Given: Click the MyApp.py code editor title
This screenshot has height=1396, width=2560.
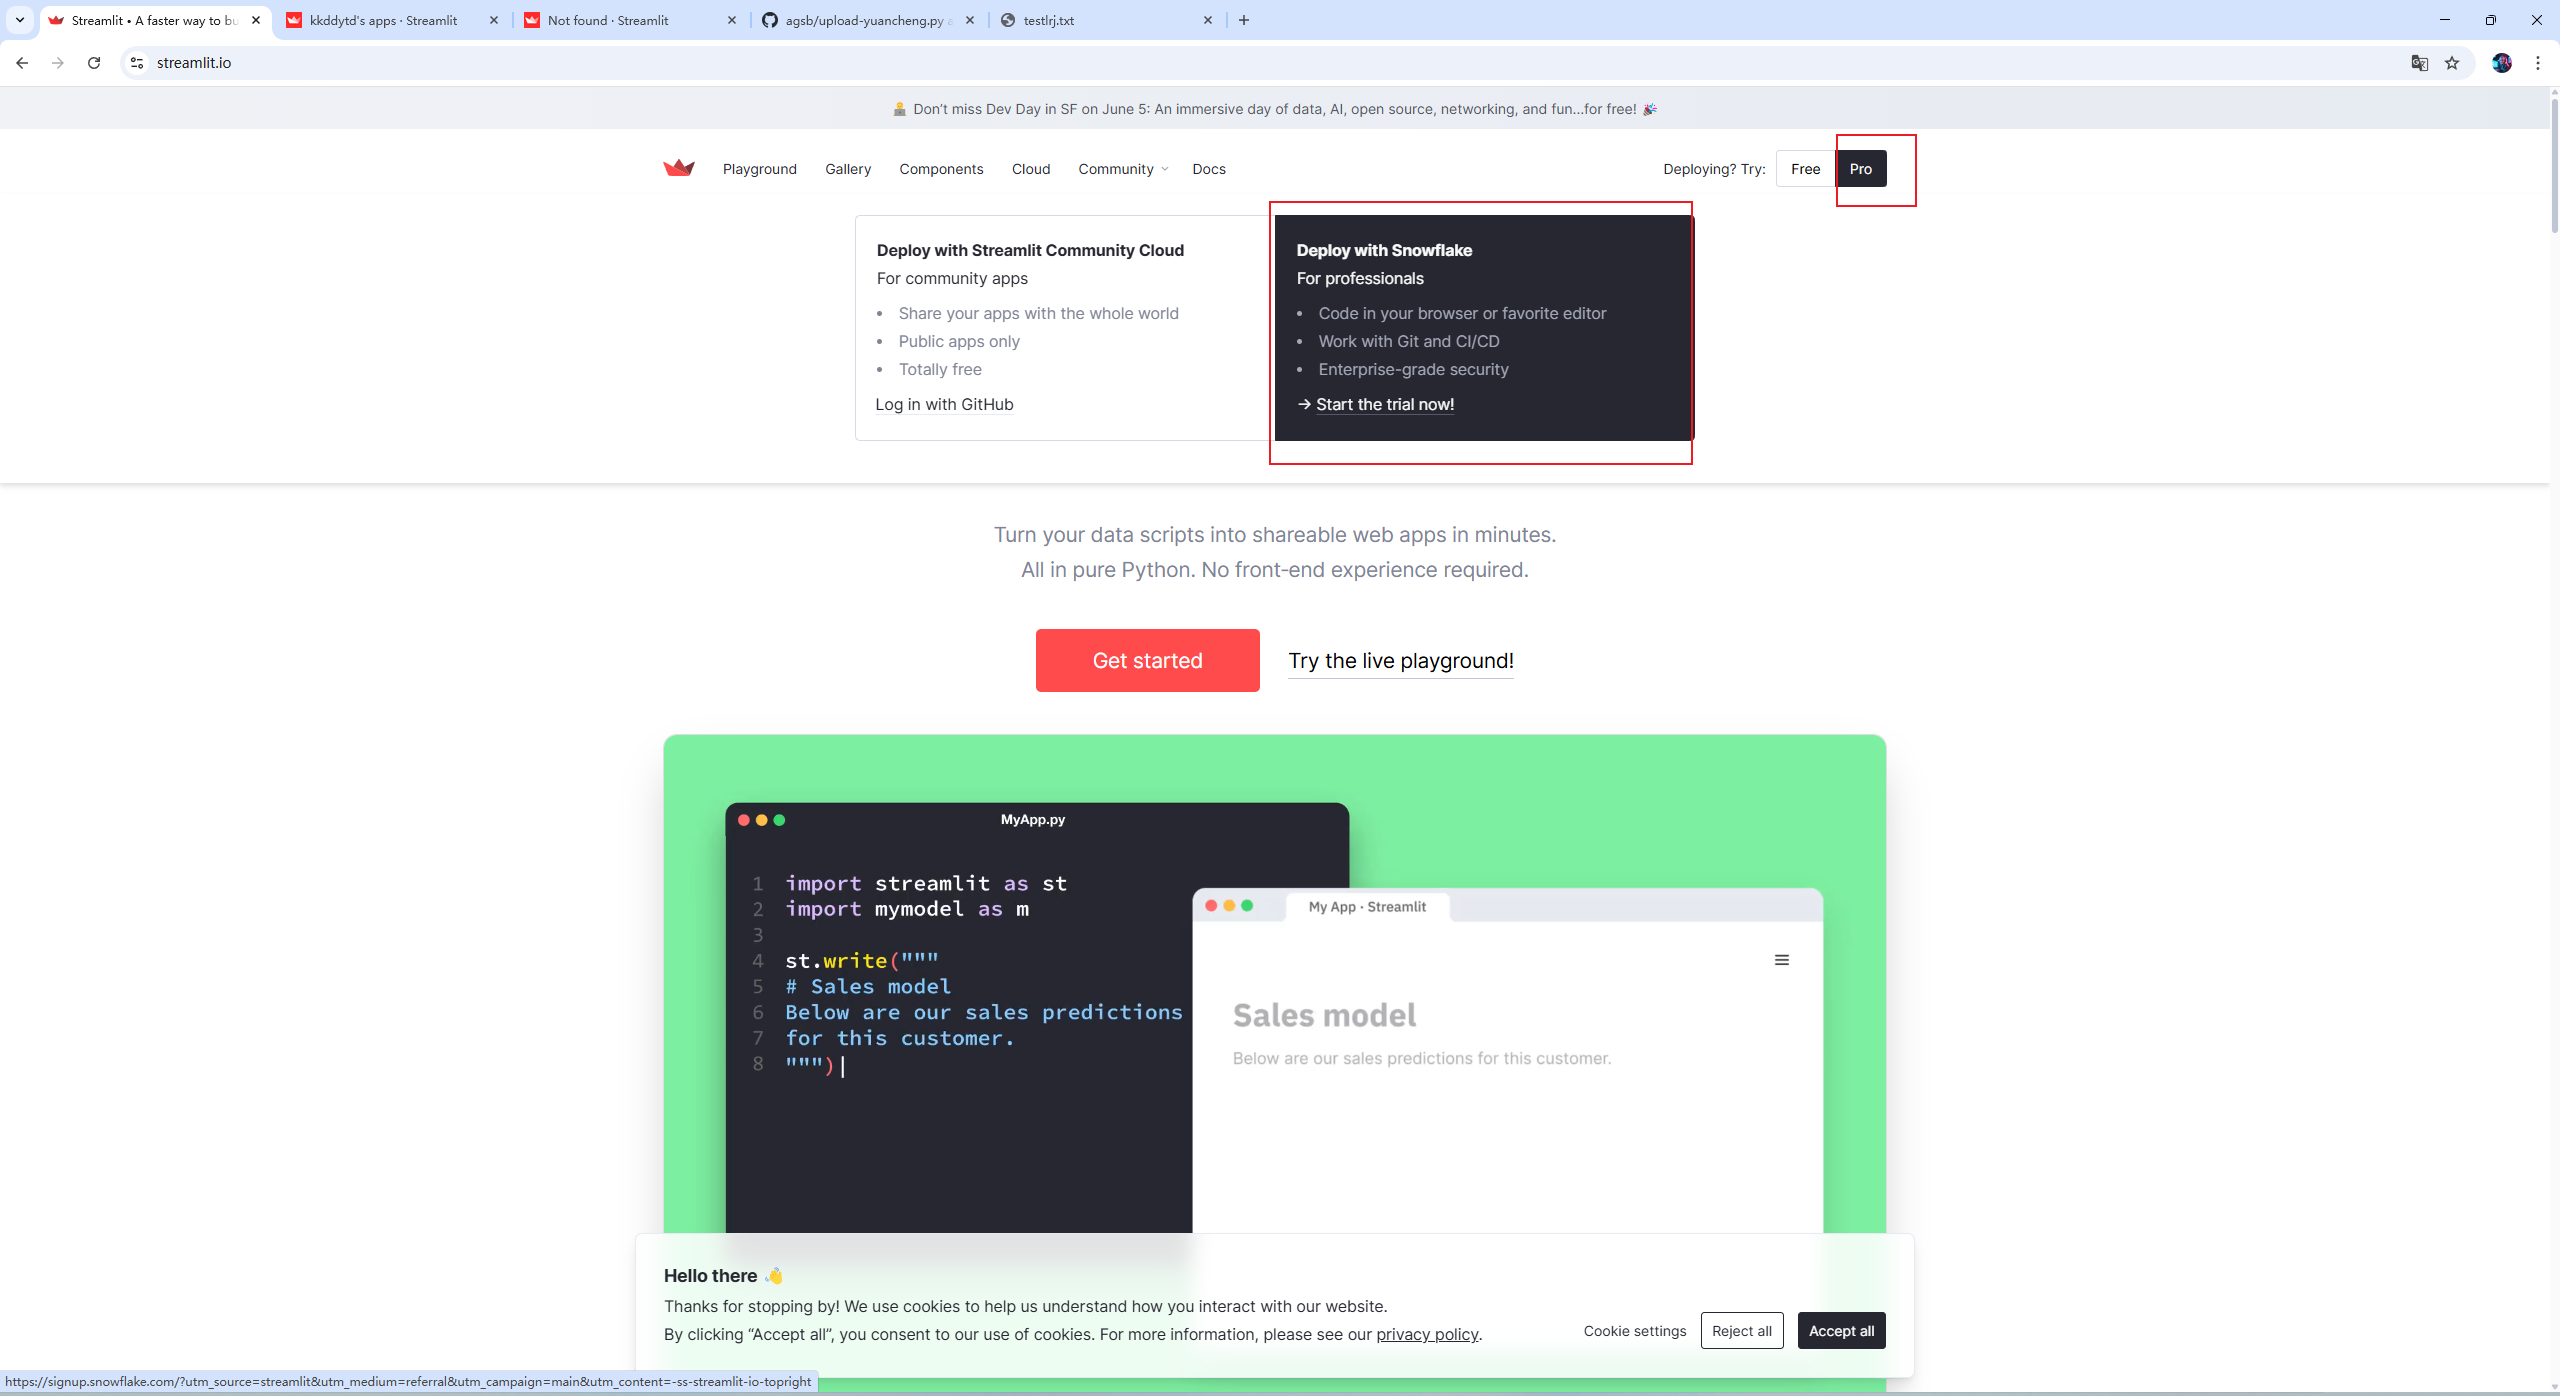Looking at the screenshot, I should pos(1033,820).
